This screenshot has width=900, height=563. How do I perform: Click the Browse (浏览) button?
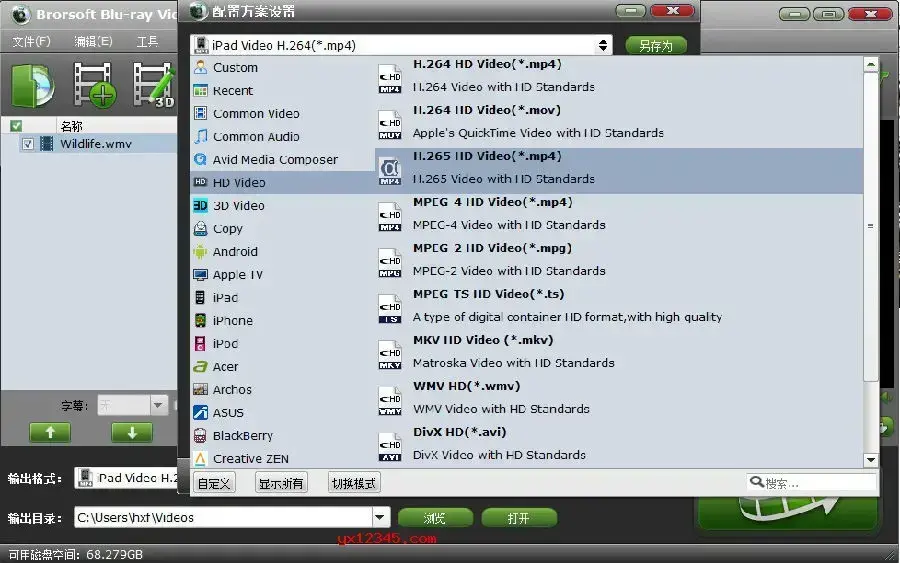tap(435, 518)
